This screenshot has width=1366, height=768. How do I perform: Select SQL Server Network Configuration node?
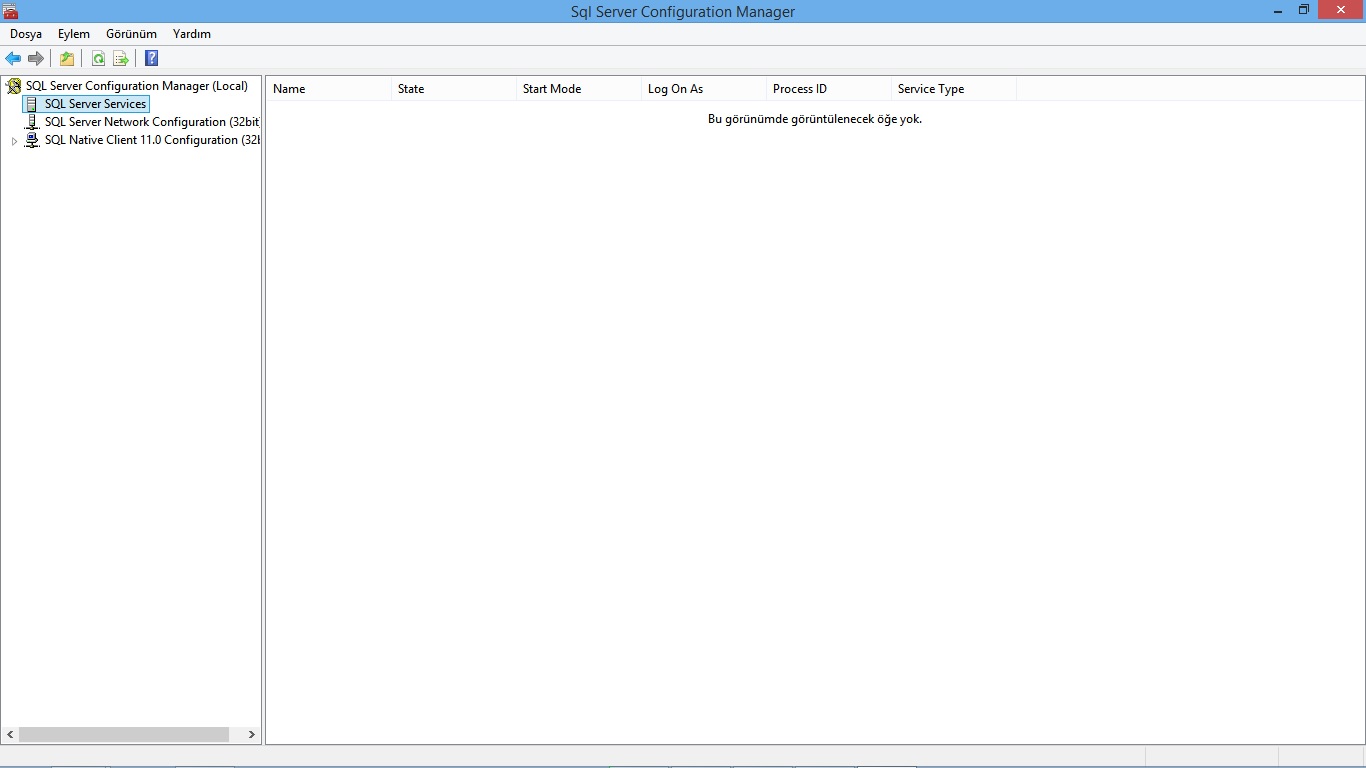pos(152,122)
